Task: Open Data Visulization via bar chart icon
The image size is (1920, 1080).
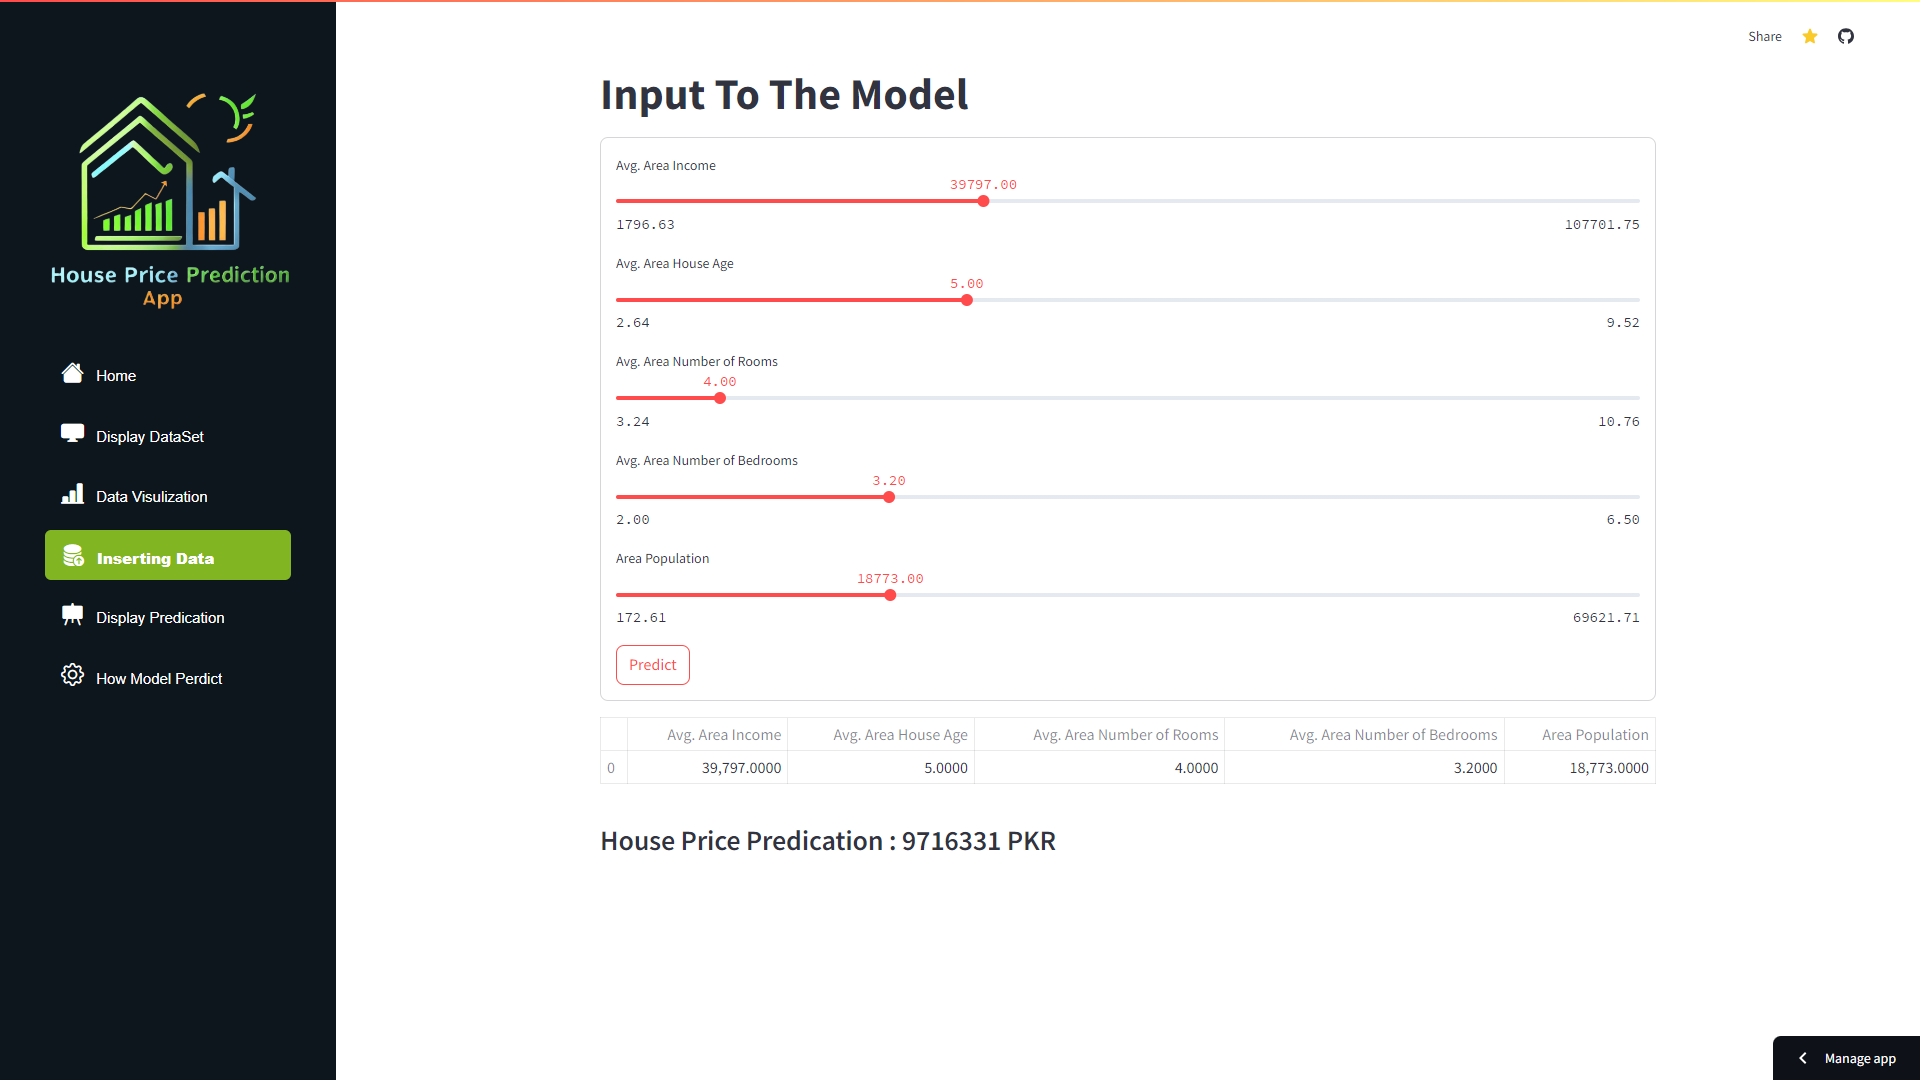Action: point(72,493)
